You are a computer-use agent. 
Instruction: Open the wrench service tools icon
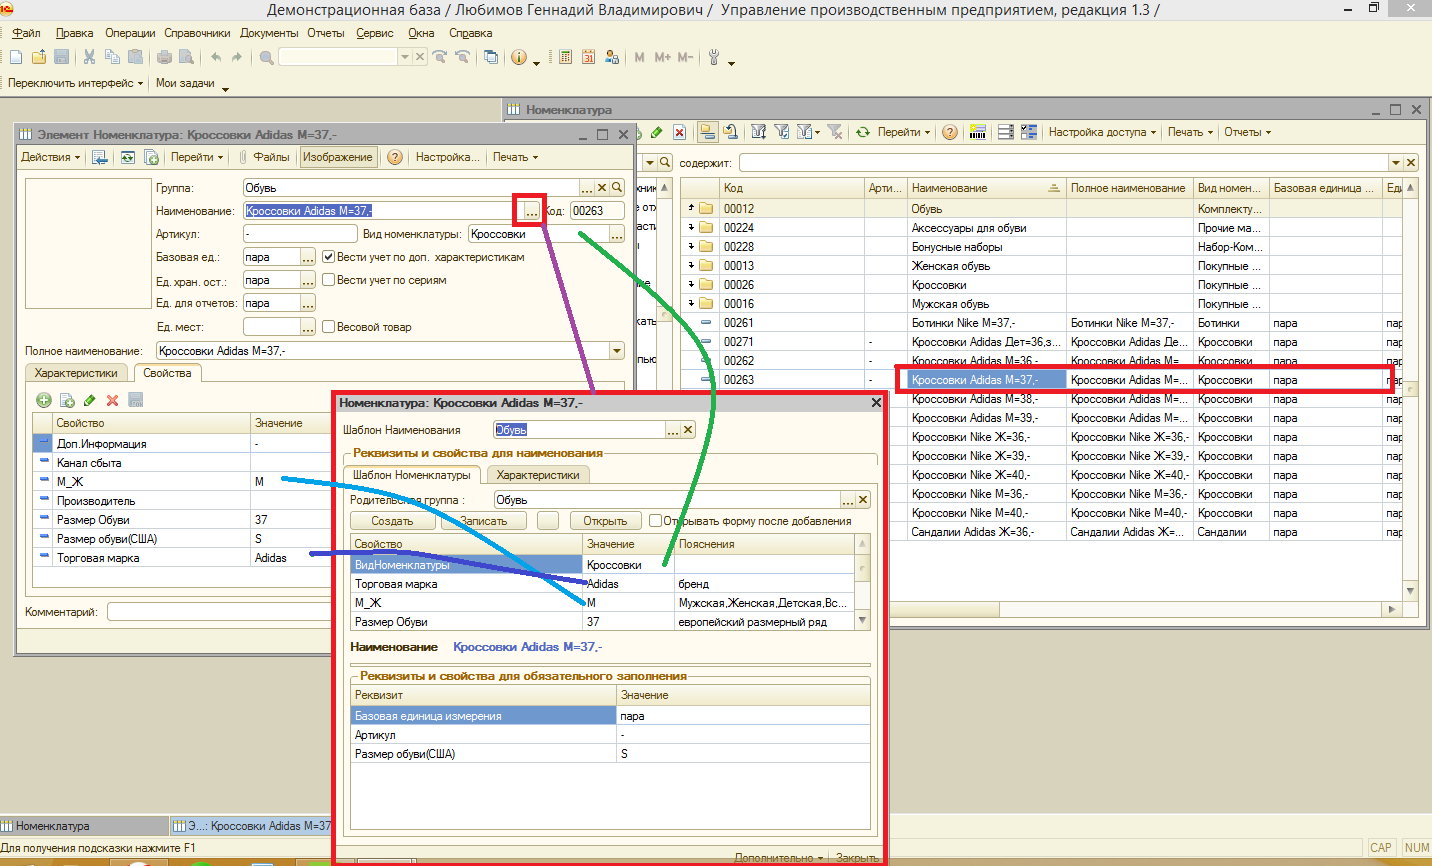(714, 58)
